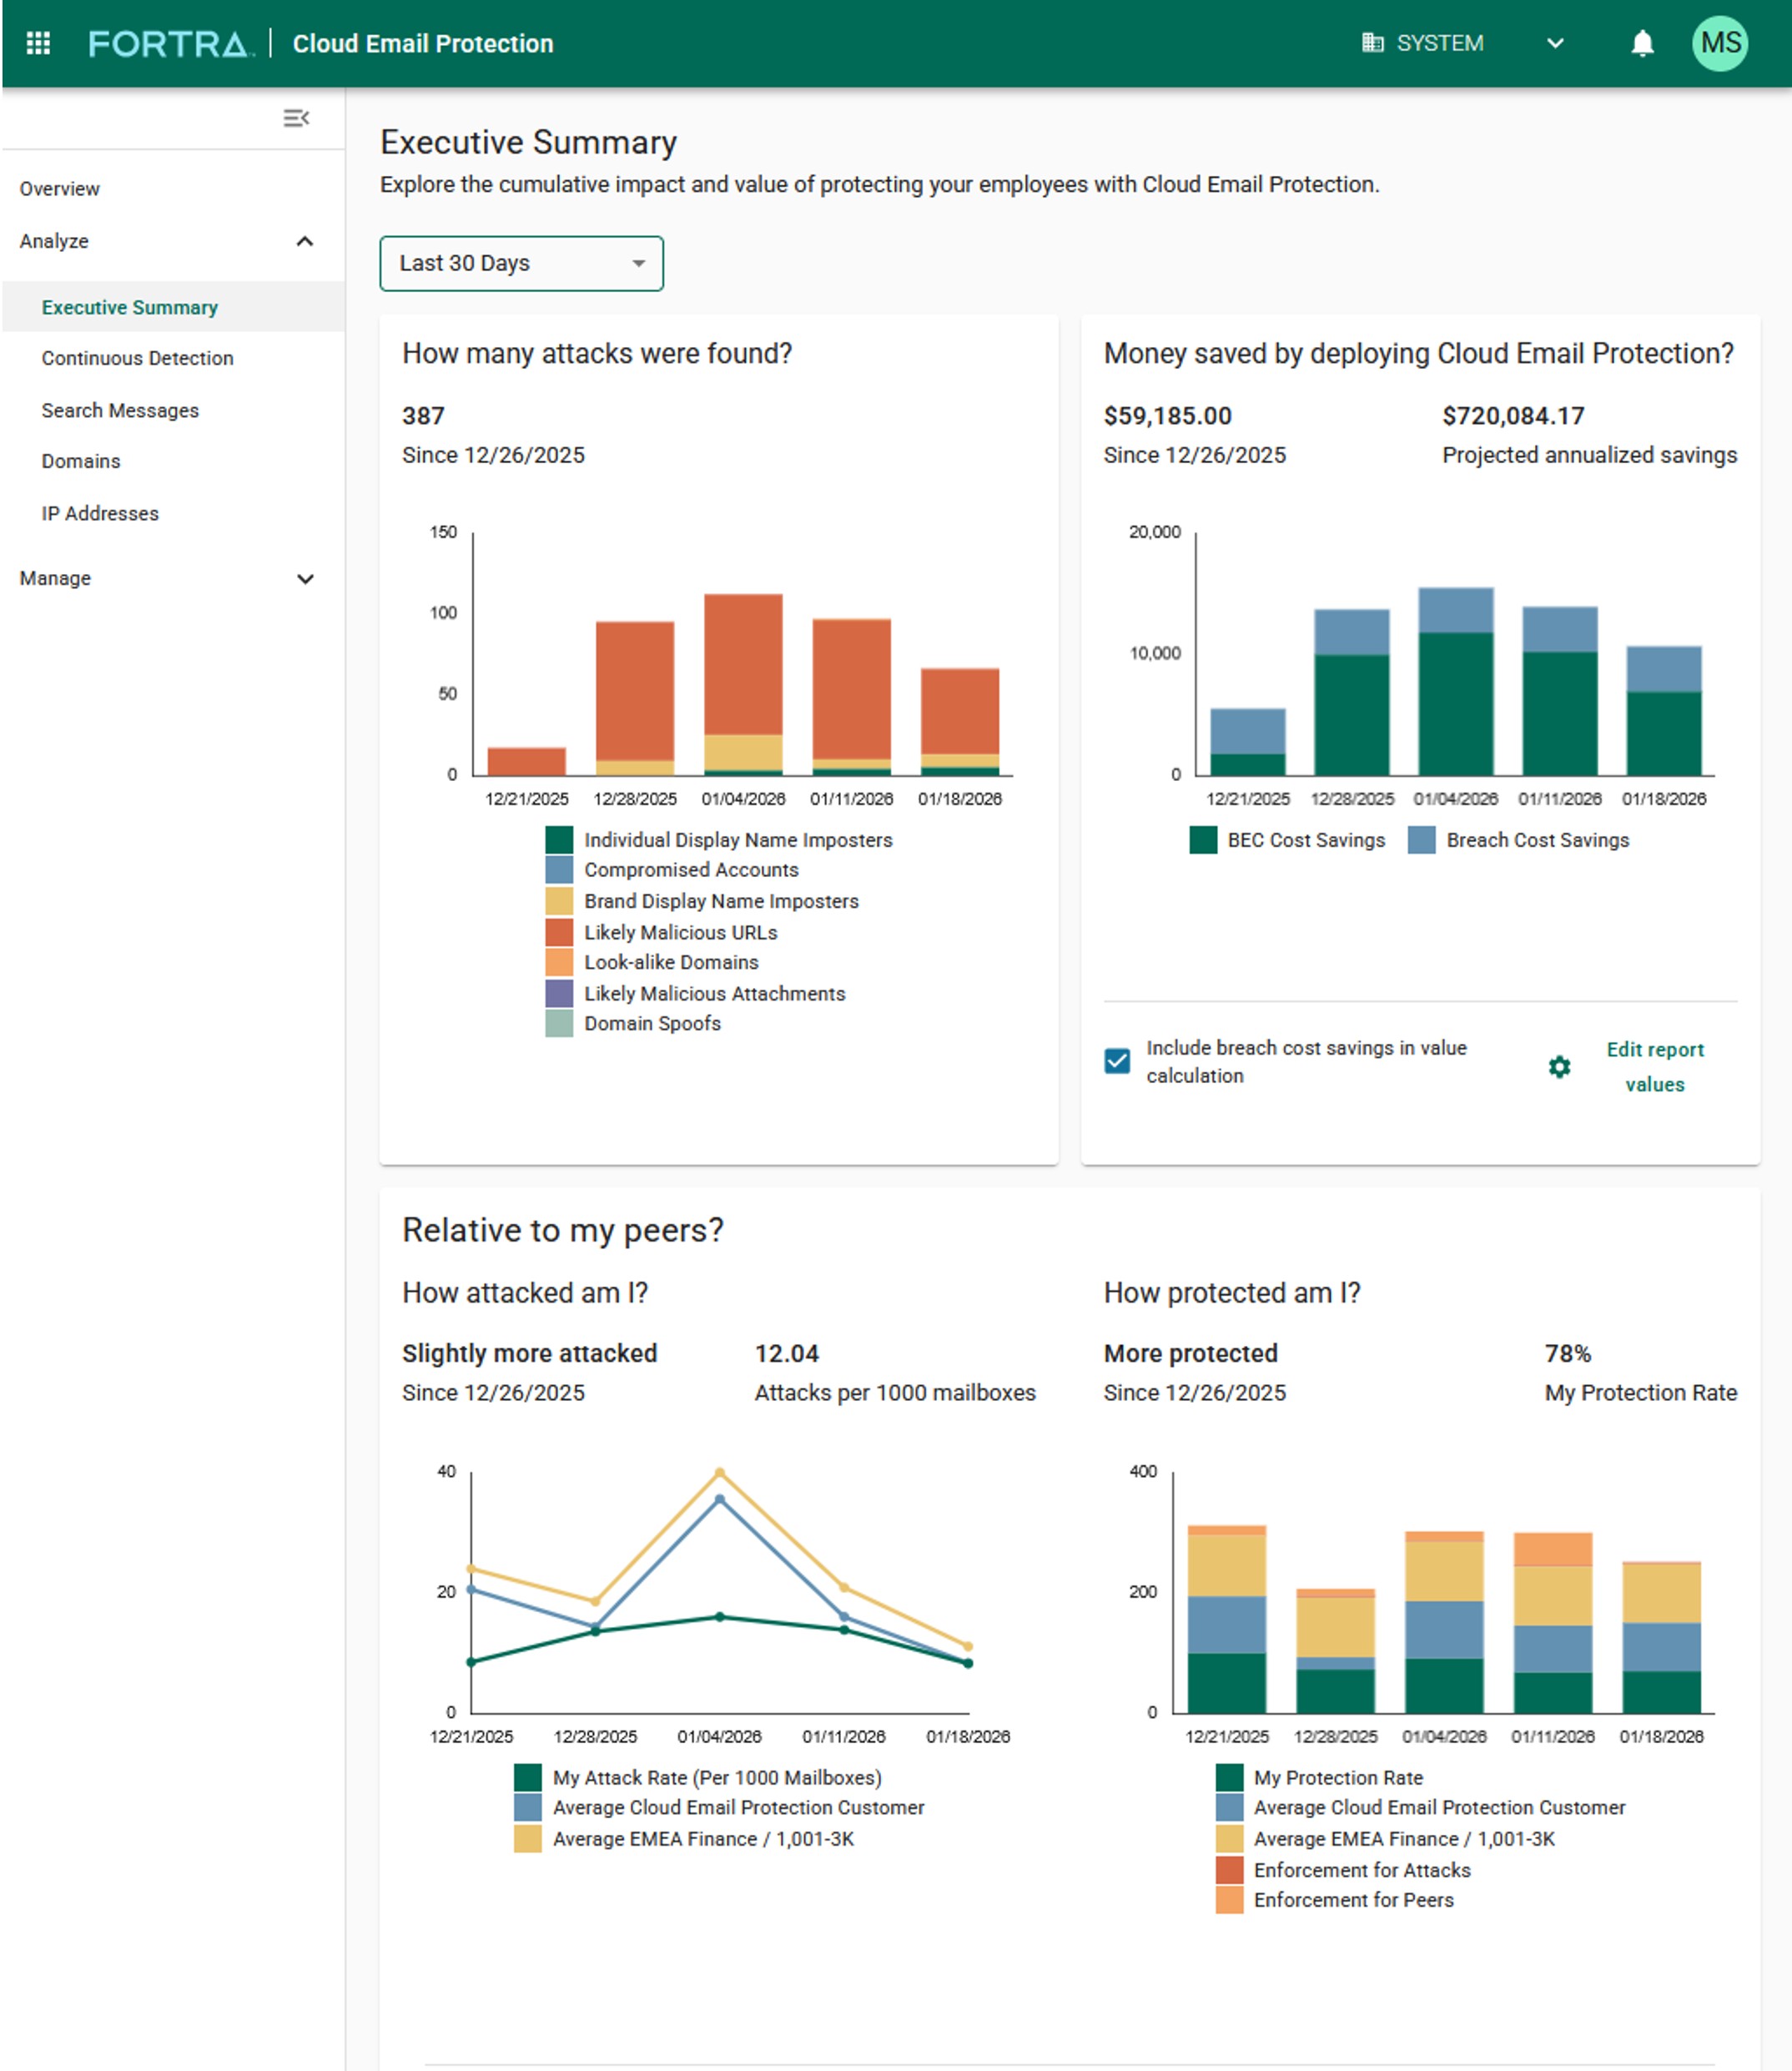Viewport: 1792px width, 2071px height.
Task: Open the apps grid launcher icon
Action: (x=38, y=43)
